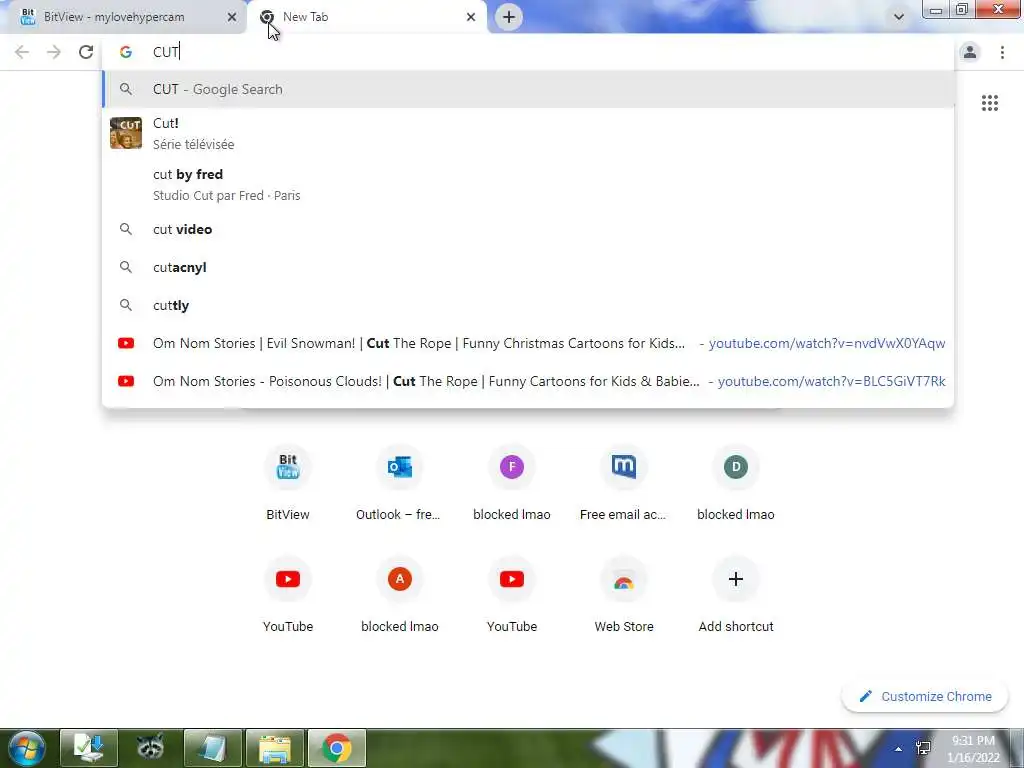Click Chrome icon on taskbar

pos(336,748)
